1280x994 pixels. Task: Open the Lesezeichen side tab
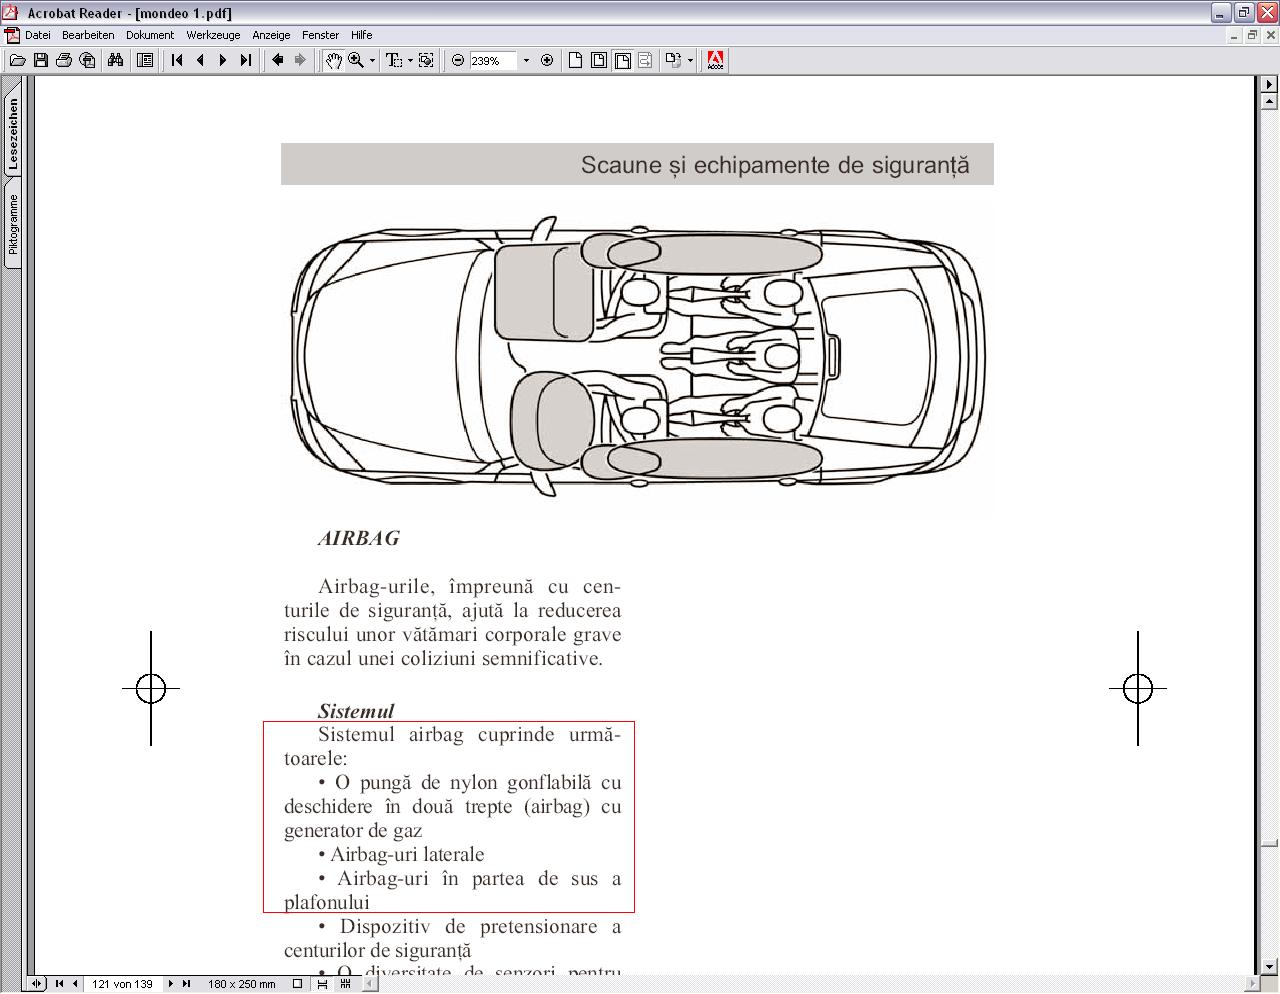(x=13, y=132)
